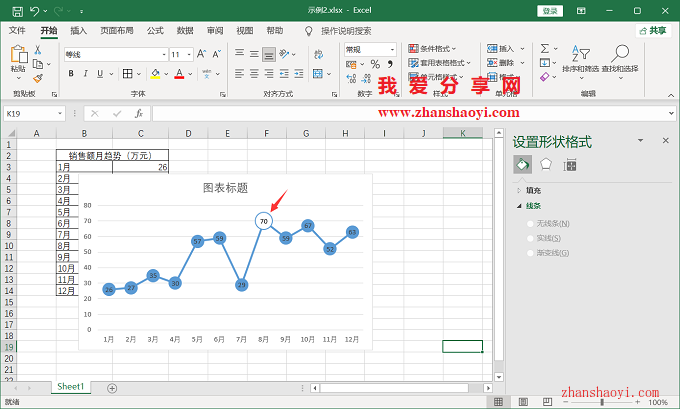Click the Copy icon in clipboard group
This screenshot has height=409, width=680.
pyautogui.click(x=38, y=64)
